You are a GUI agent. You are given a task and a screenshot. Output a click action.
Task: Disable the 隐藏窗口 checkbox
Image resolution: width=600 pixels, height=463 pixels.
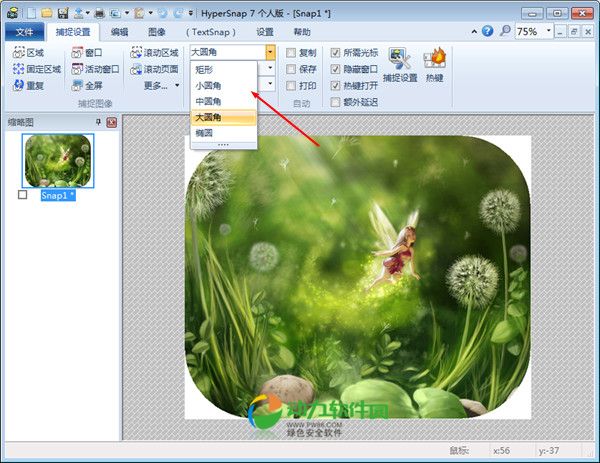click(335, 69)
